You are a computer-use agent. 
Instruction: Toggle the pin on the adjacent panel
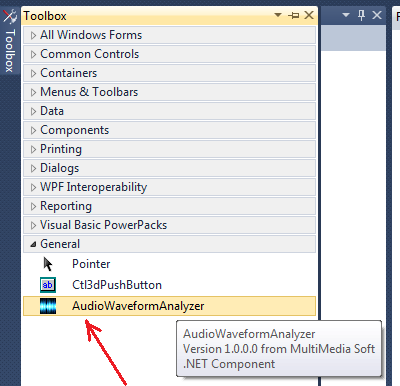(362, 15)
